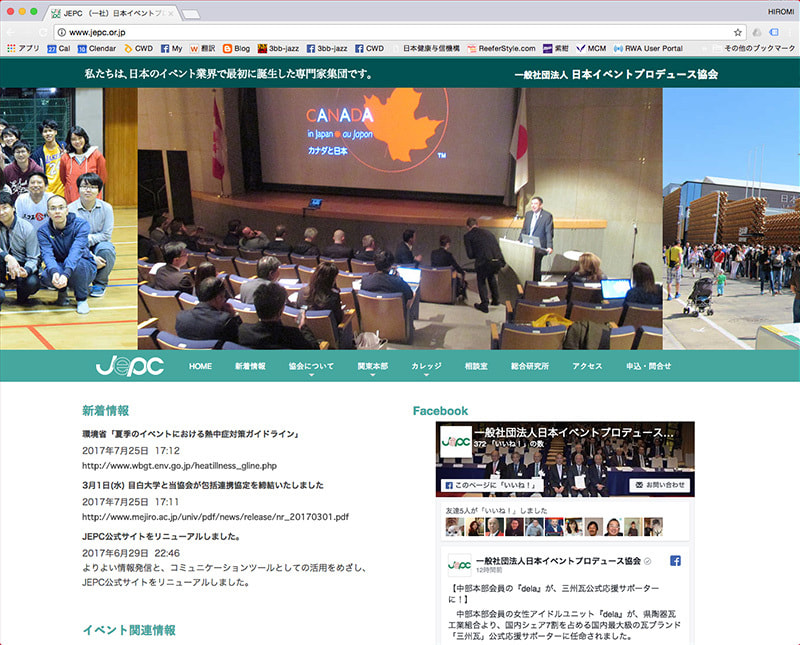800x645 pixels.
Task: Open the アクセス navigation item
Action: pos(587,367)
